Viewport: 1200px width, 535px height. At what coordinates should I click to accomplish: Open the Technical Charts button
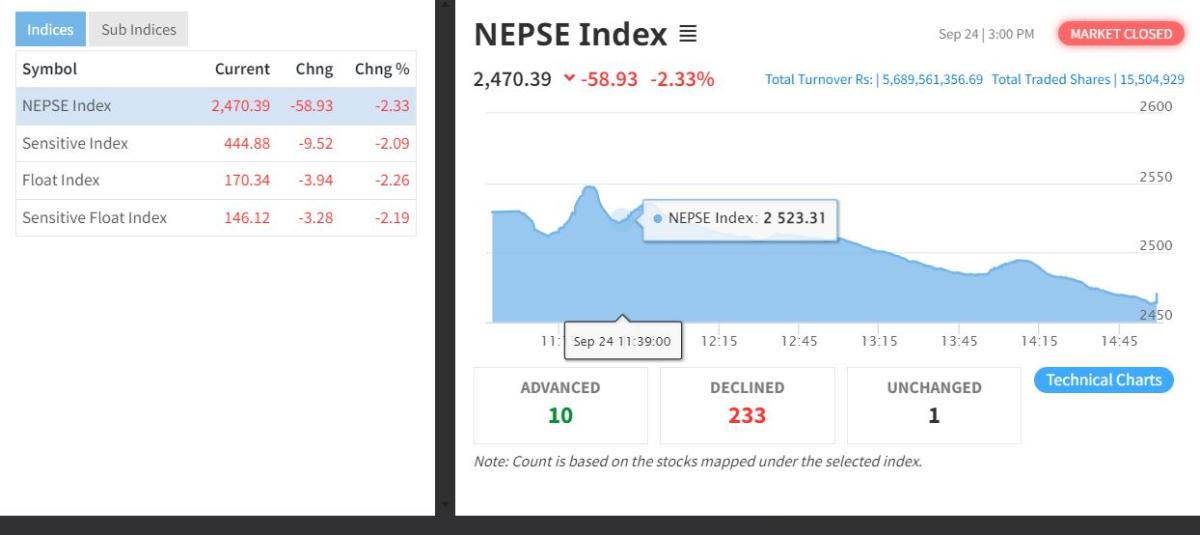pyautogui.click(x=1103, y=380)
